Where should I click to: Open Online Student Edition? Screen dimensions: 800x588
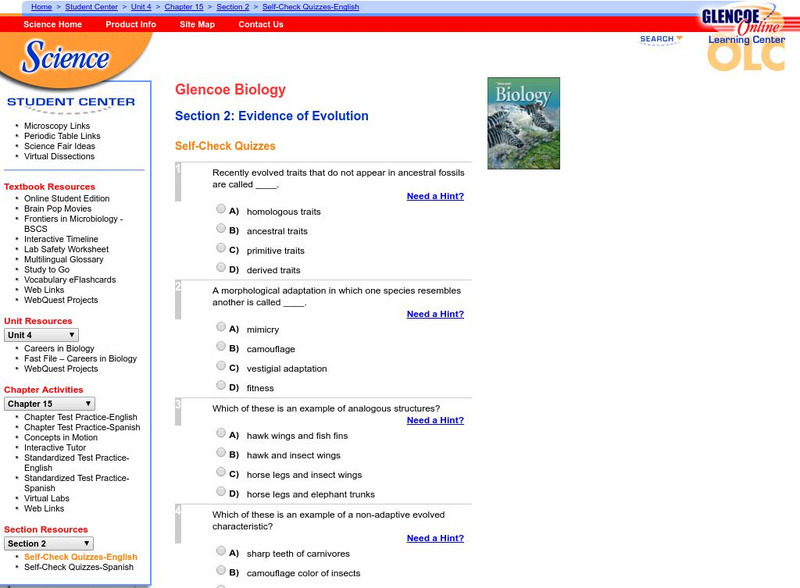pos(67,198)
